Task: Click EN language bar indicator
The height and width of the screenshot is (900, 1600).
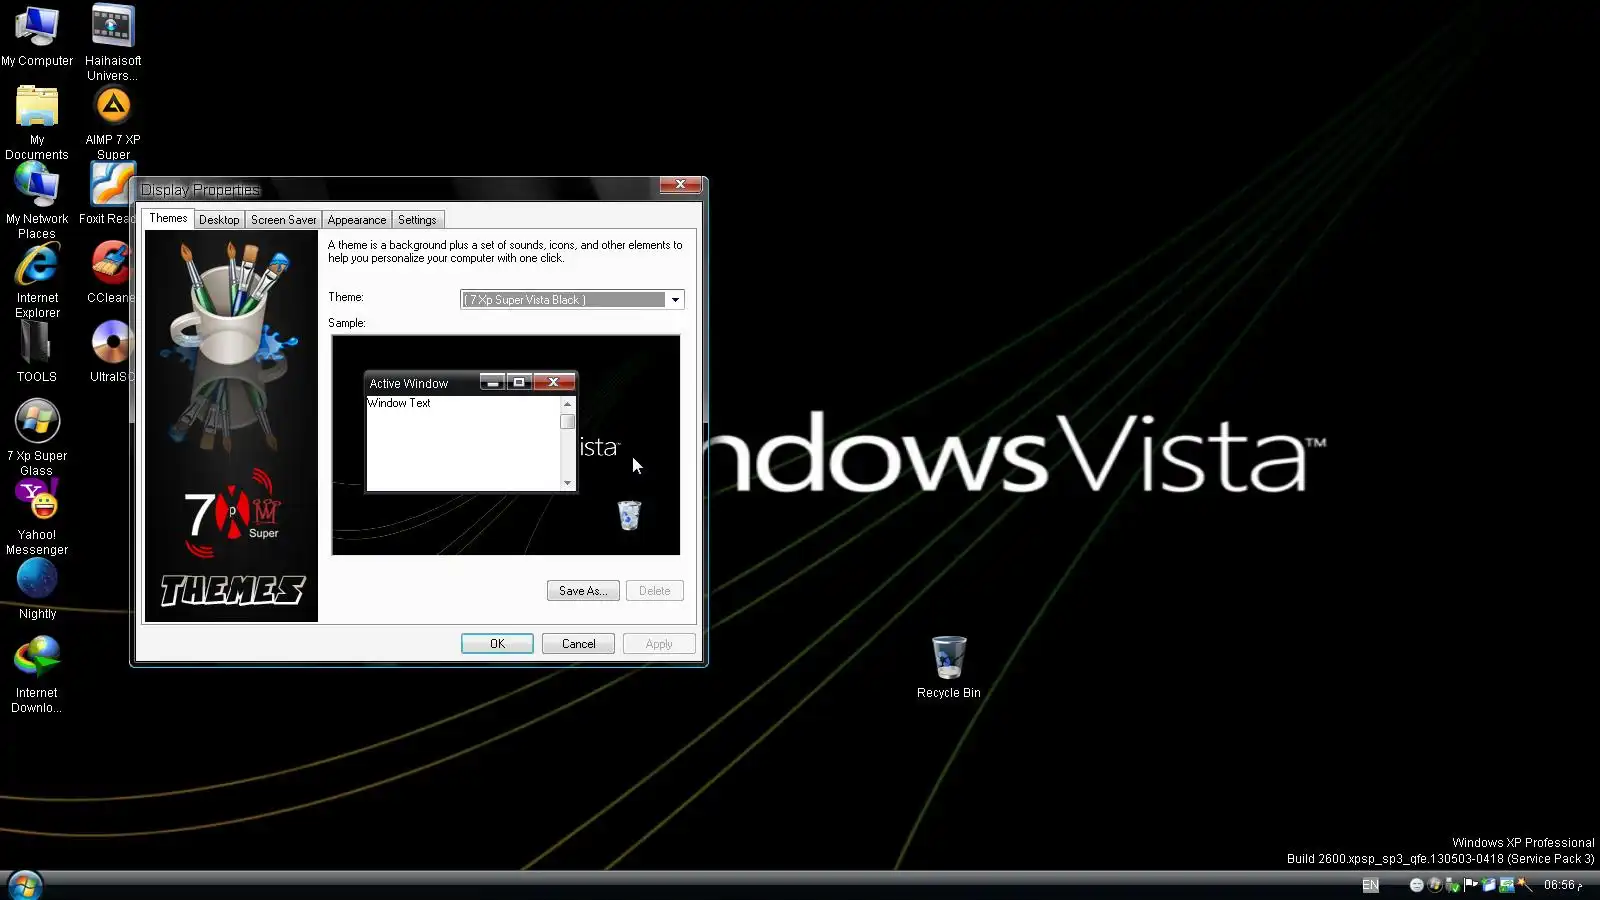Action: 1370,885
